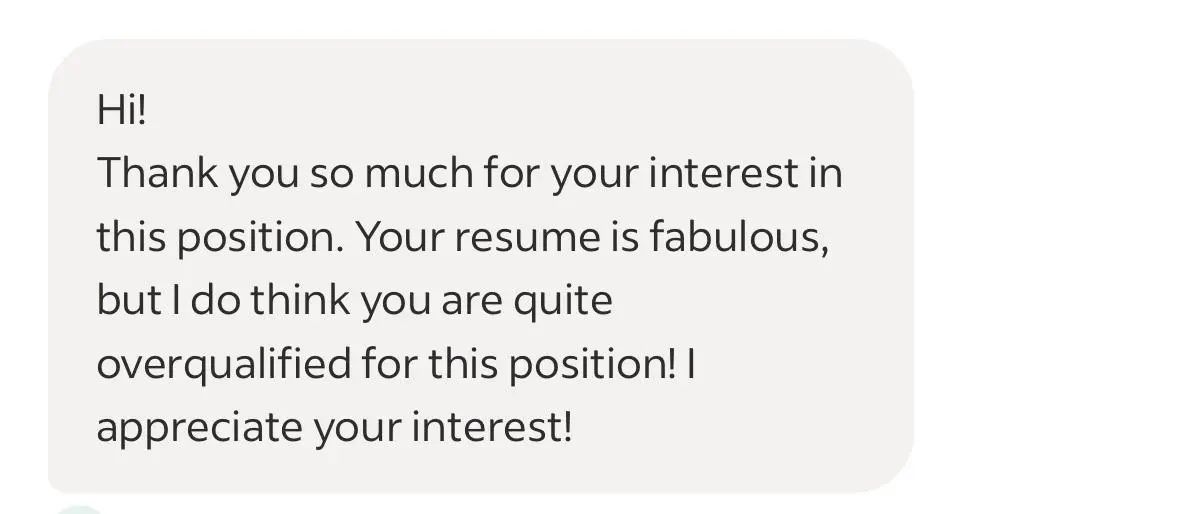Click the word "much" in the thank-you line
Viewport: 1179px width, 514px height.
(418, 173)
